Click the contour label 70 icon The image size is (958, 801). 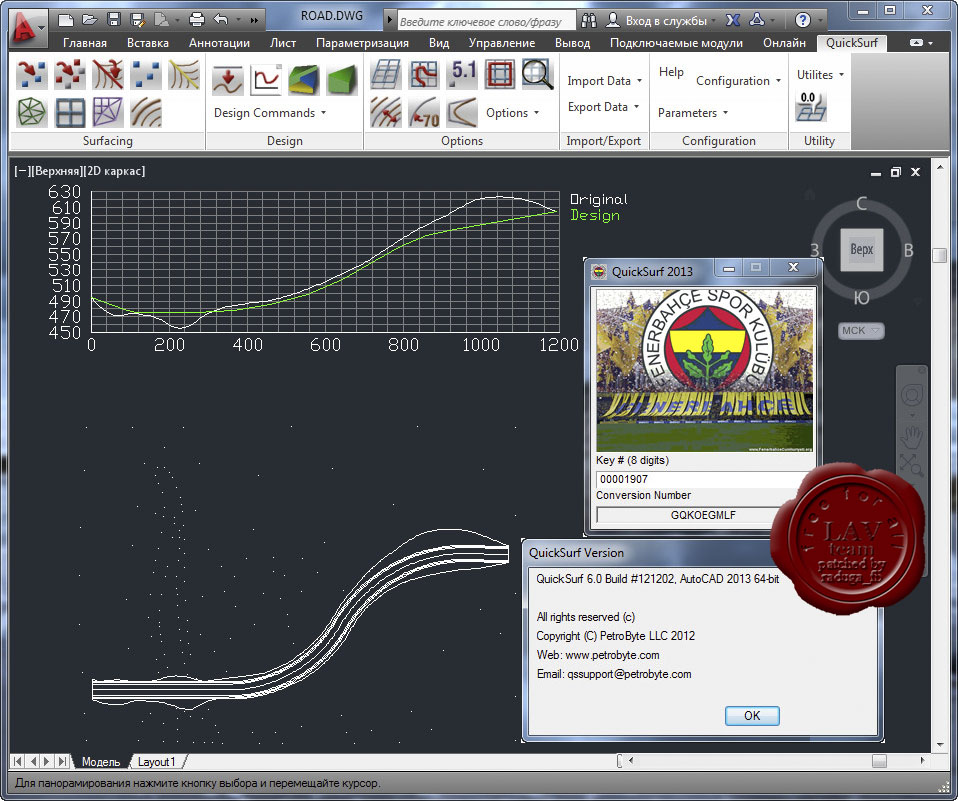coord(424,112)
